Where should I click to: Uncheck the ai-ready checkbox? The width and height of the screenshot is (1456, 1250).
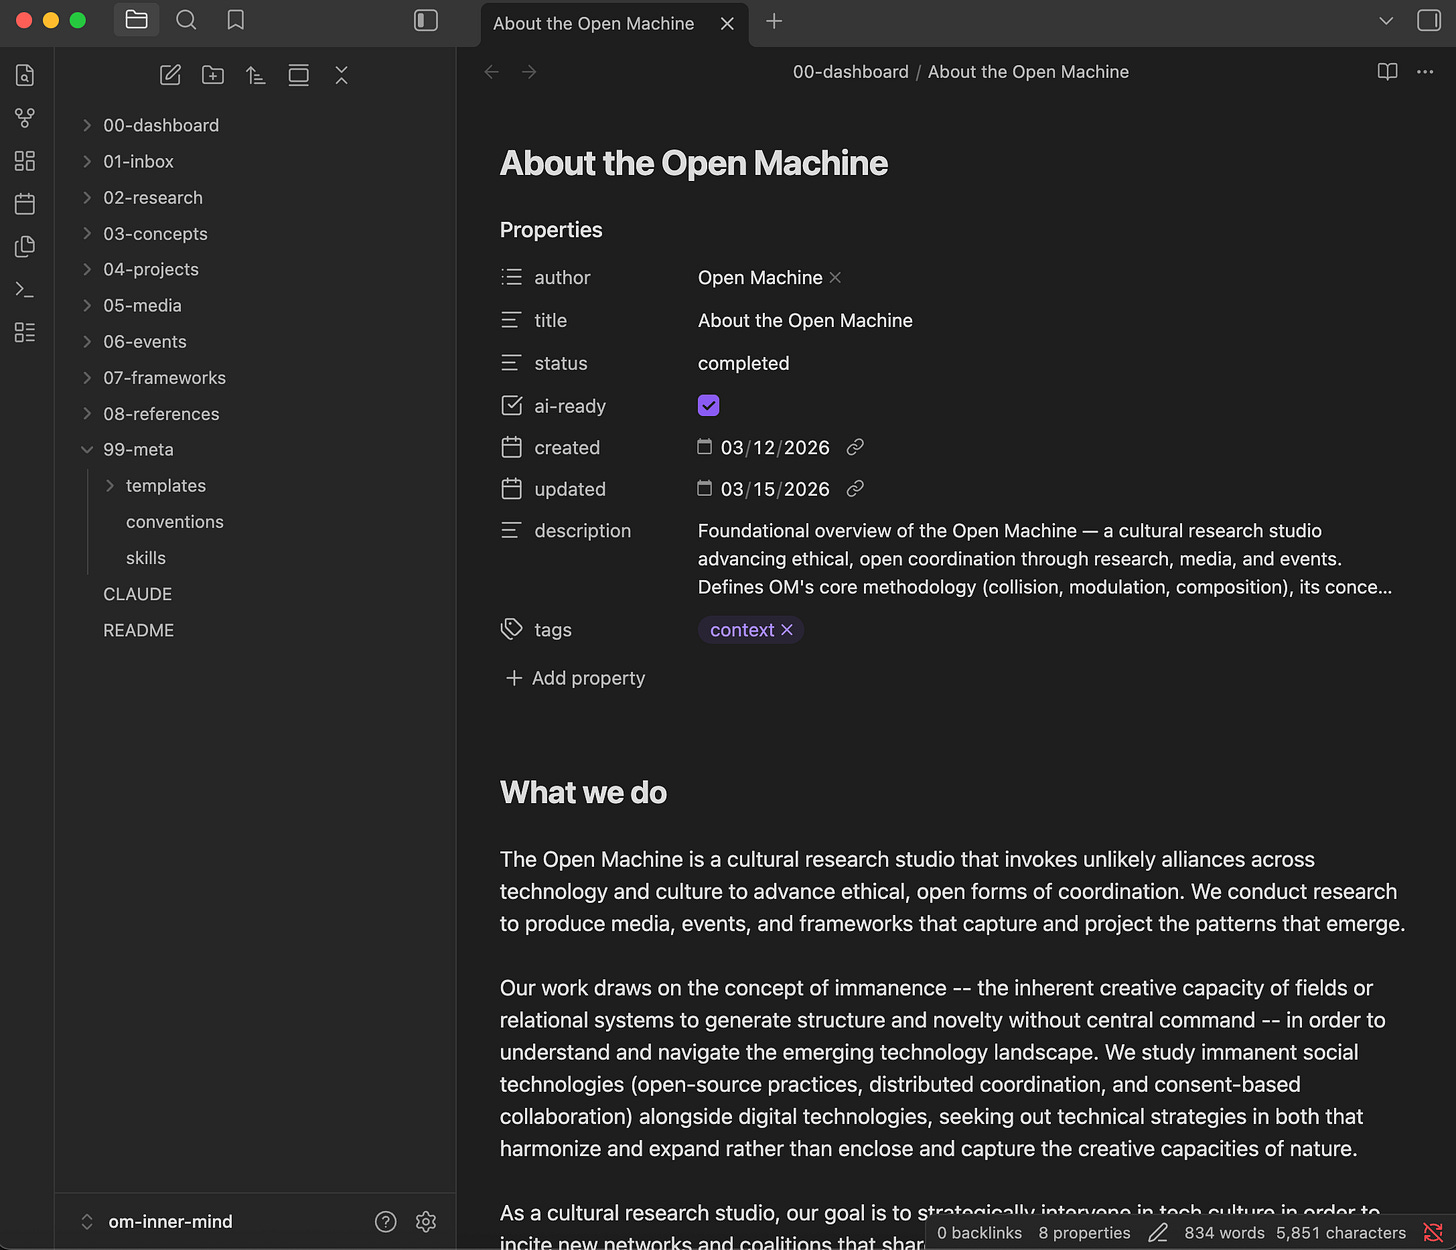pos(708,405)
